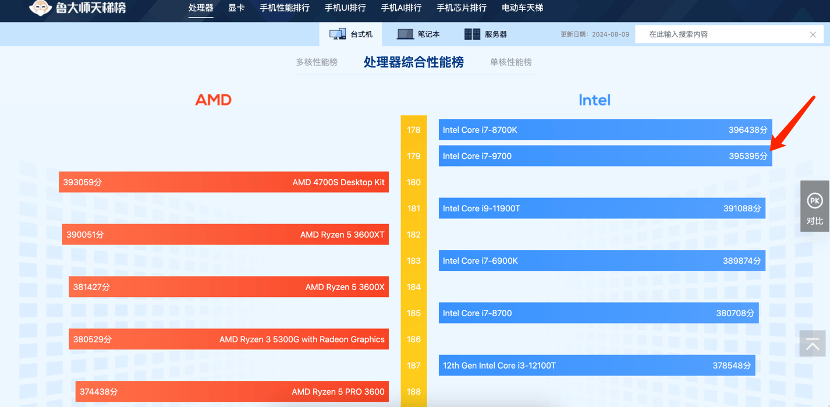Click the Intel column heading

(594, 100)
